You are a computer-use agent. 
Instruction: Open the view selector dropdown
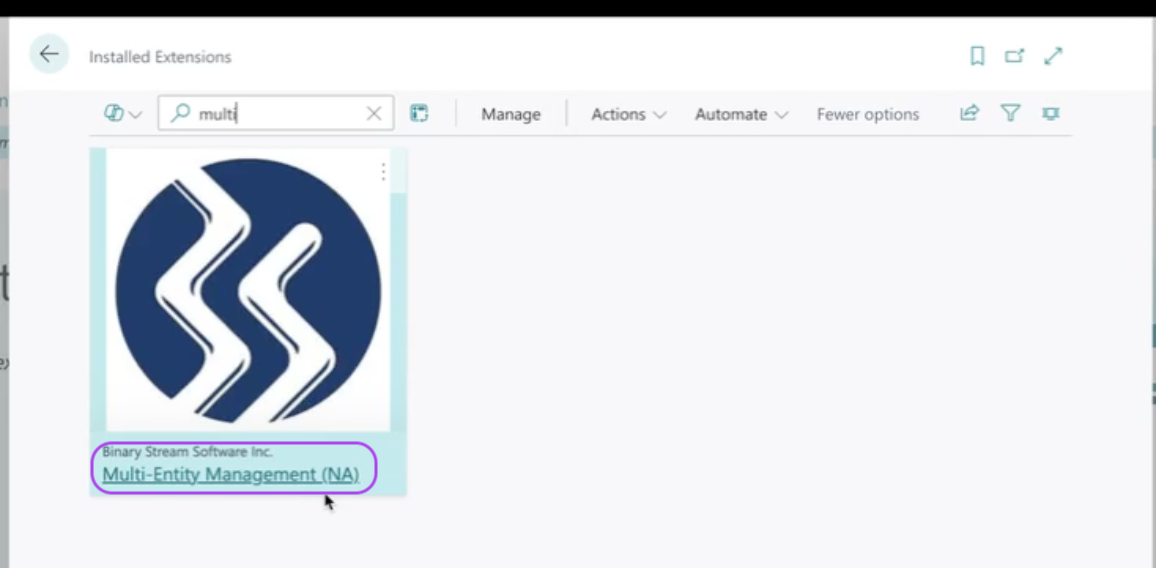tap(123, 114)
